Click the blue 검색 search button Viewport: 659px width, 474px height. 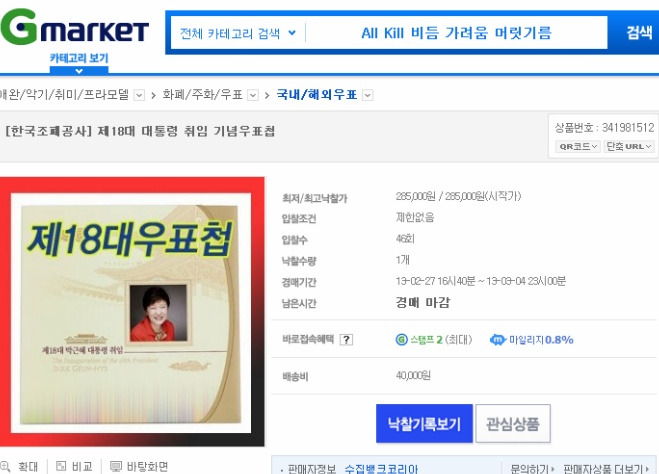click(639, 32)
